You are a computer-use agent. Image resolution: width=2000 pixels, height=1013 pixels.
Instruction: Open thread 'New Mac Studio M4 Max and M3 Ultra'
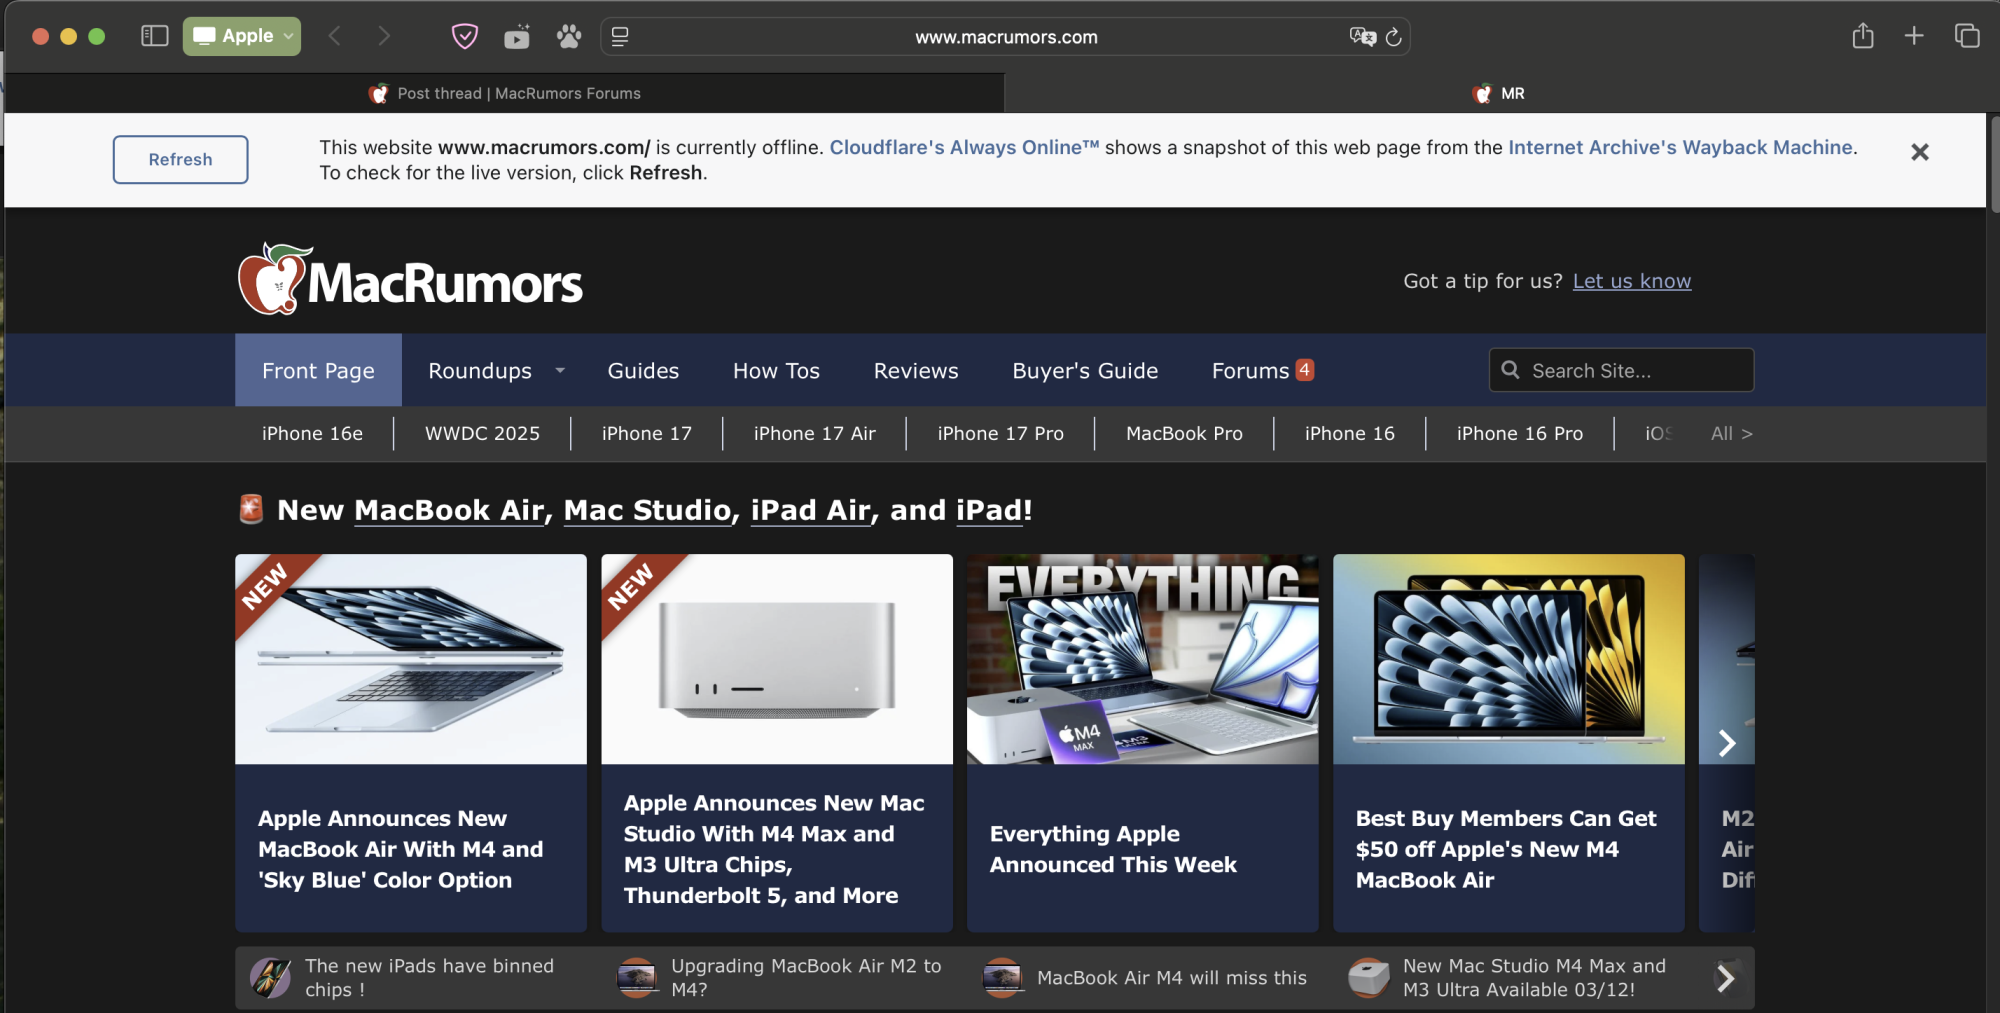1534,977
